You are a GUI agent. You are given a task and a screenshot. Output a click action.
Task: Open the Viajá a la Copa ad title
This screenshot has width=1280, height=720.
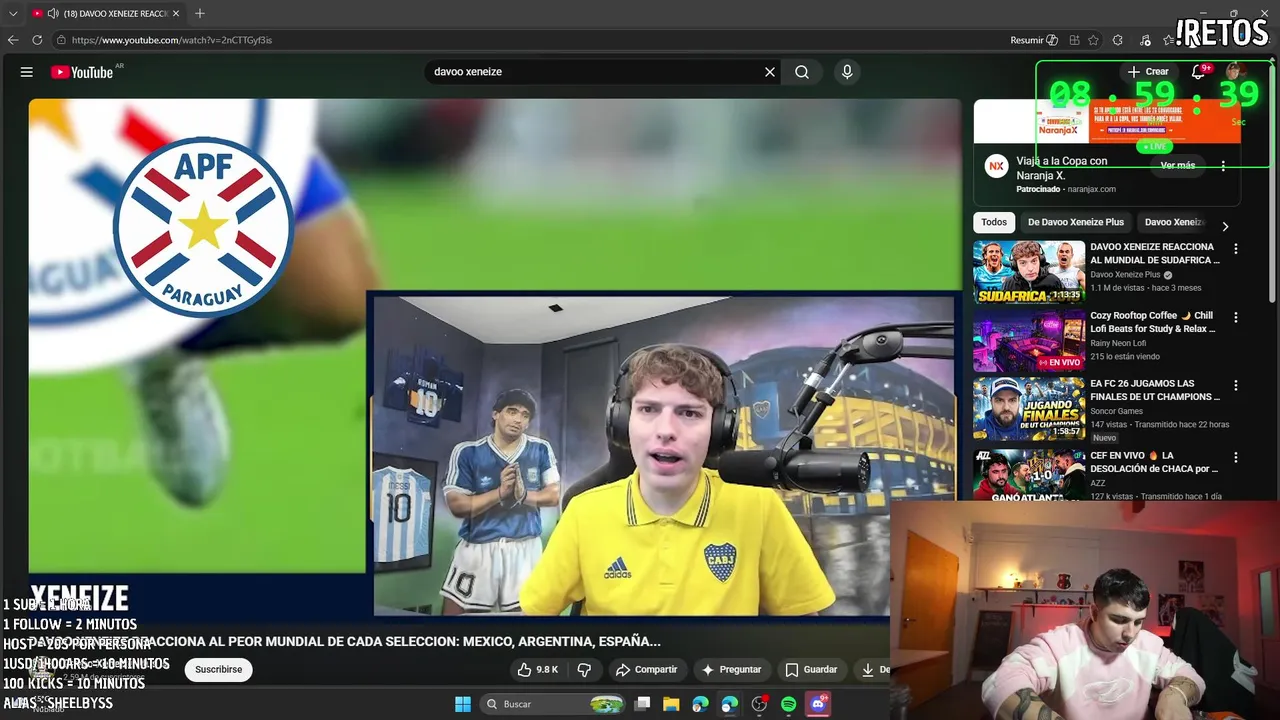(x=1062, y=168)
